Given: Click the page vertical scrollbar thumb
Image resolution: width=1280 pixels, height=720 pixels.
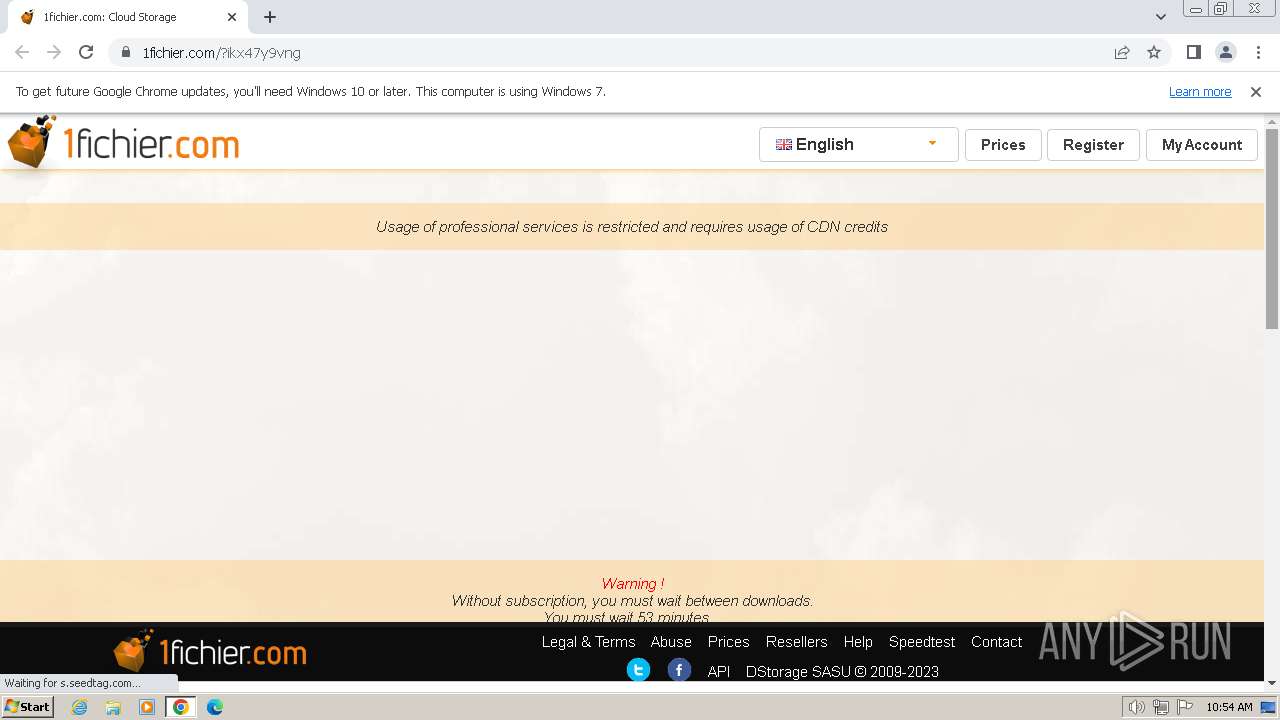Looking at the screenshot, I should click(1272, 228).
